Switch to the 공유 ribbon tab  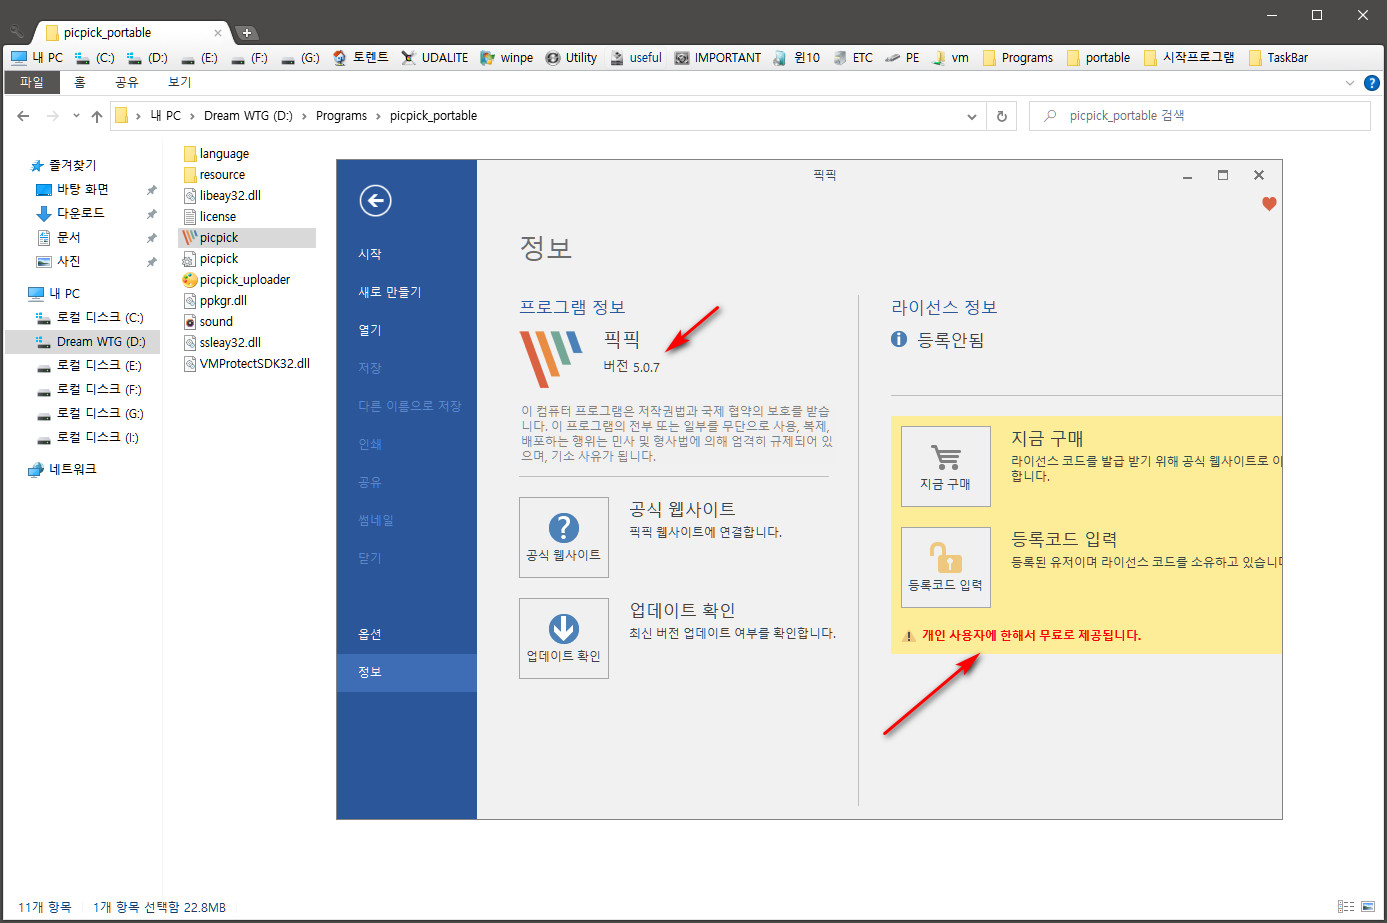pyautogui.click(x=127, y=82)
